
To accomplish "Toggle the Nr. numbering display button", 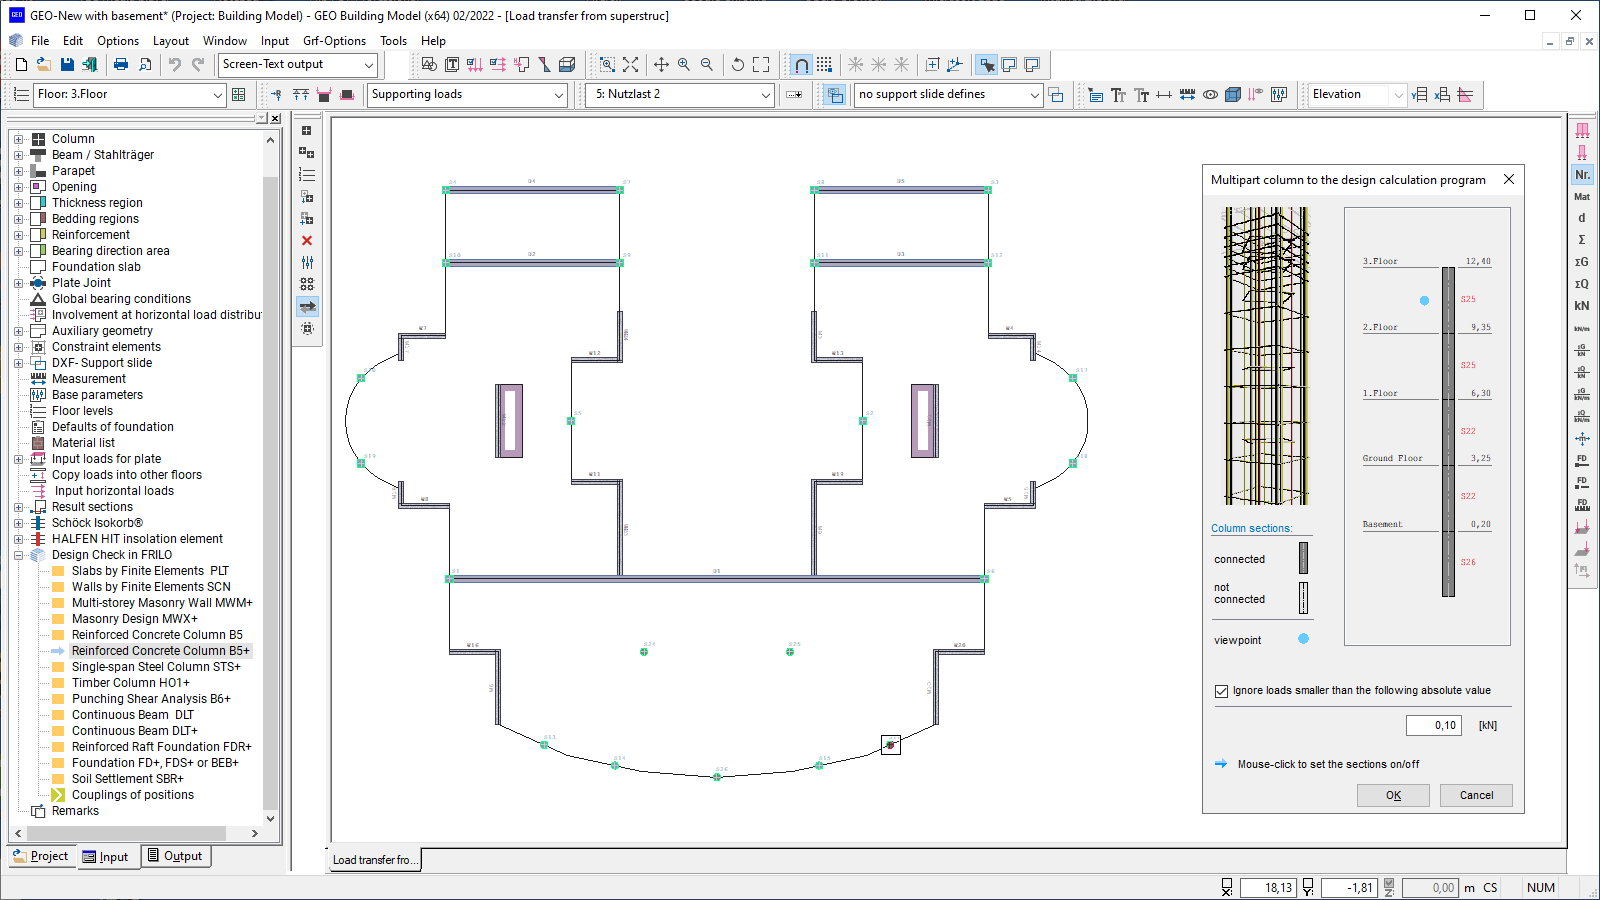I will click(x=1582, y=174).
